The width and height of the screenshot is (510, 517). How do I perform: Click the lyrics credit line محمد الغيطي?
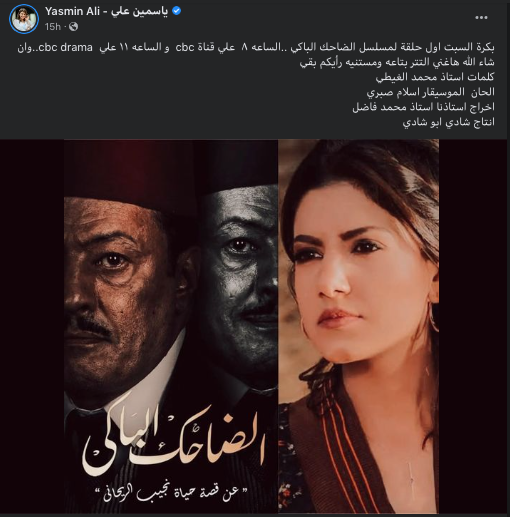click(435, 77)
